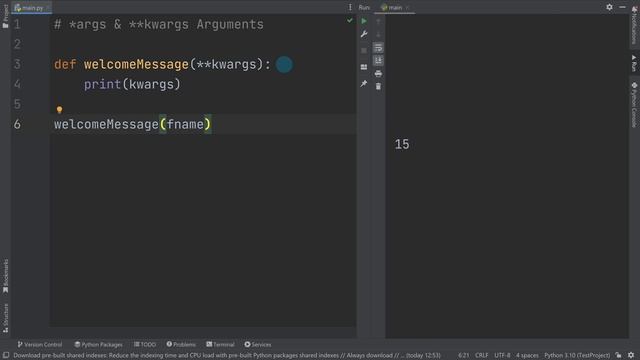Click fname argument on line 6
Image resolution: width=640 pixels, height=360 pixels.
(x=185, y=124)
